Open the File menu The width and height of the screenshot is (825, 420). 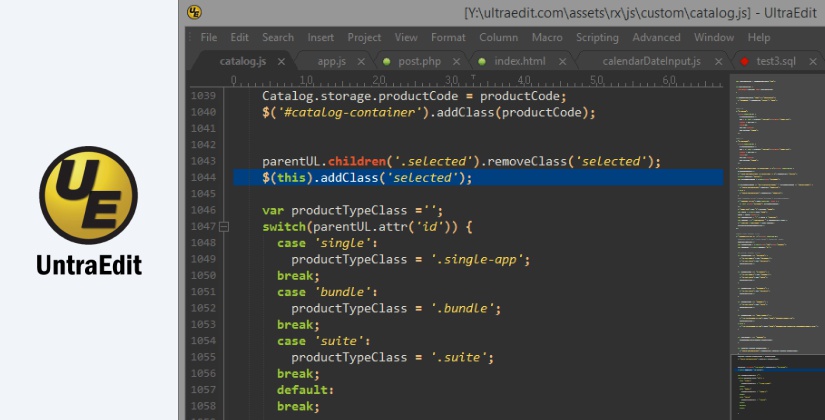[x=208, y=37]
